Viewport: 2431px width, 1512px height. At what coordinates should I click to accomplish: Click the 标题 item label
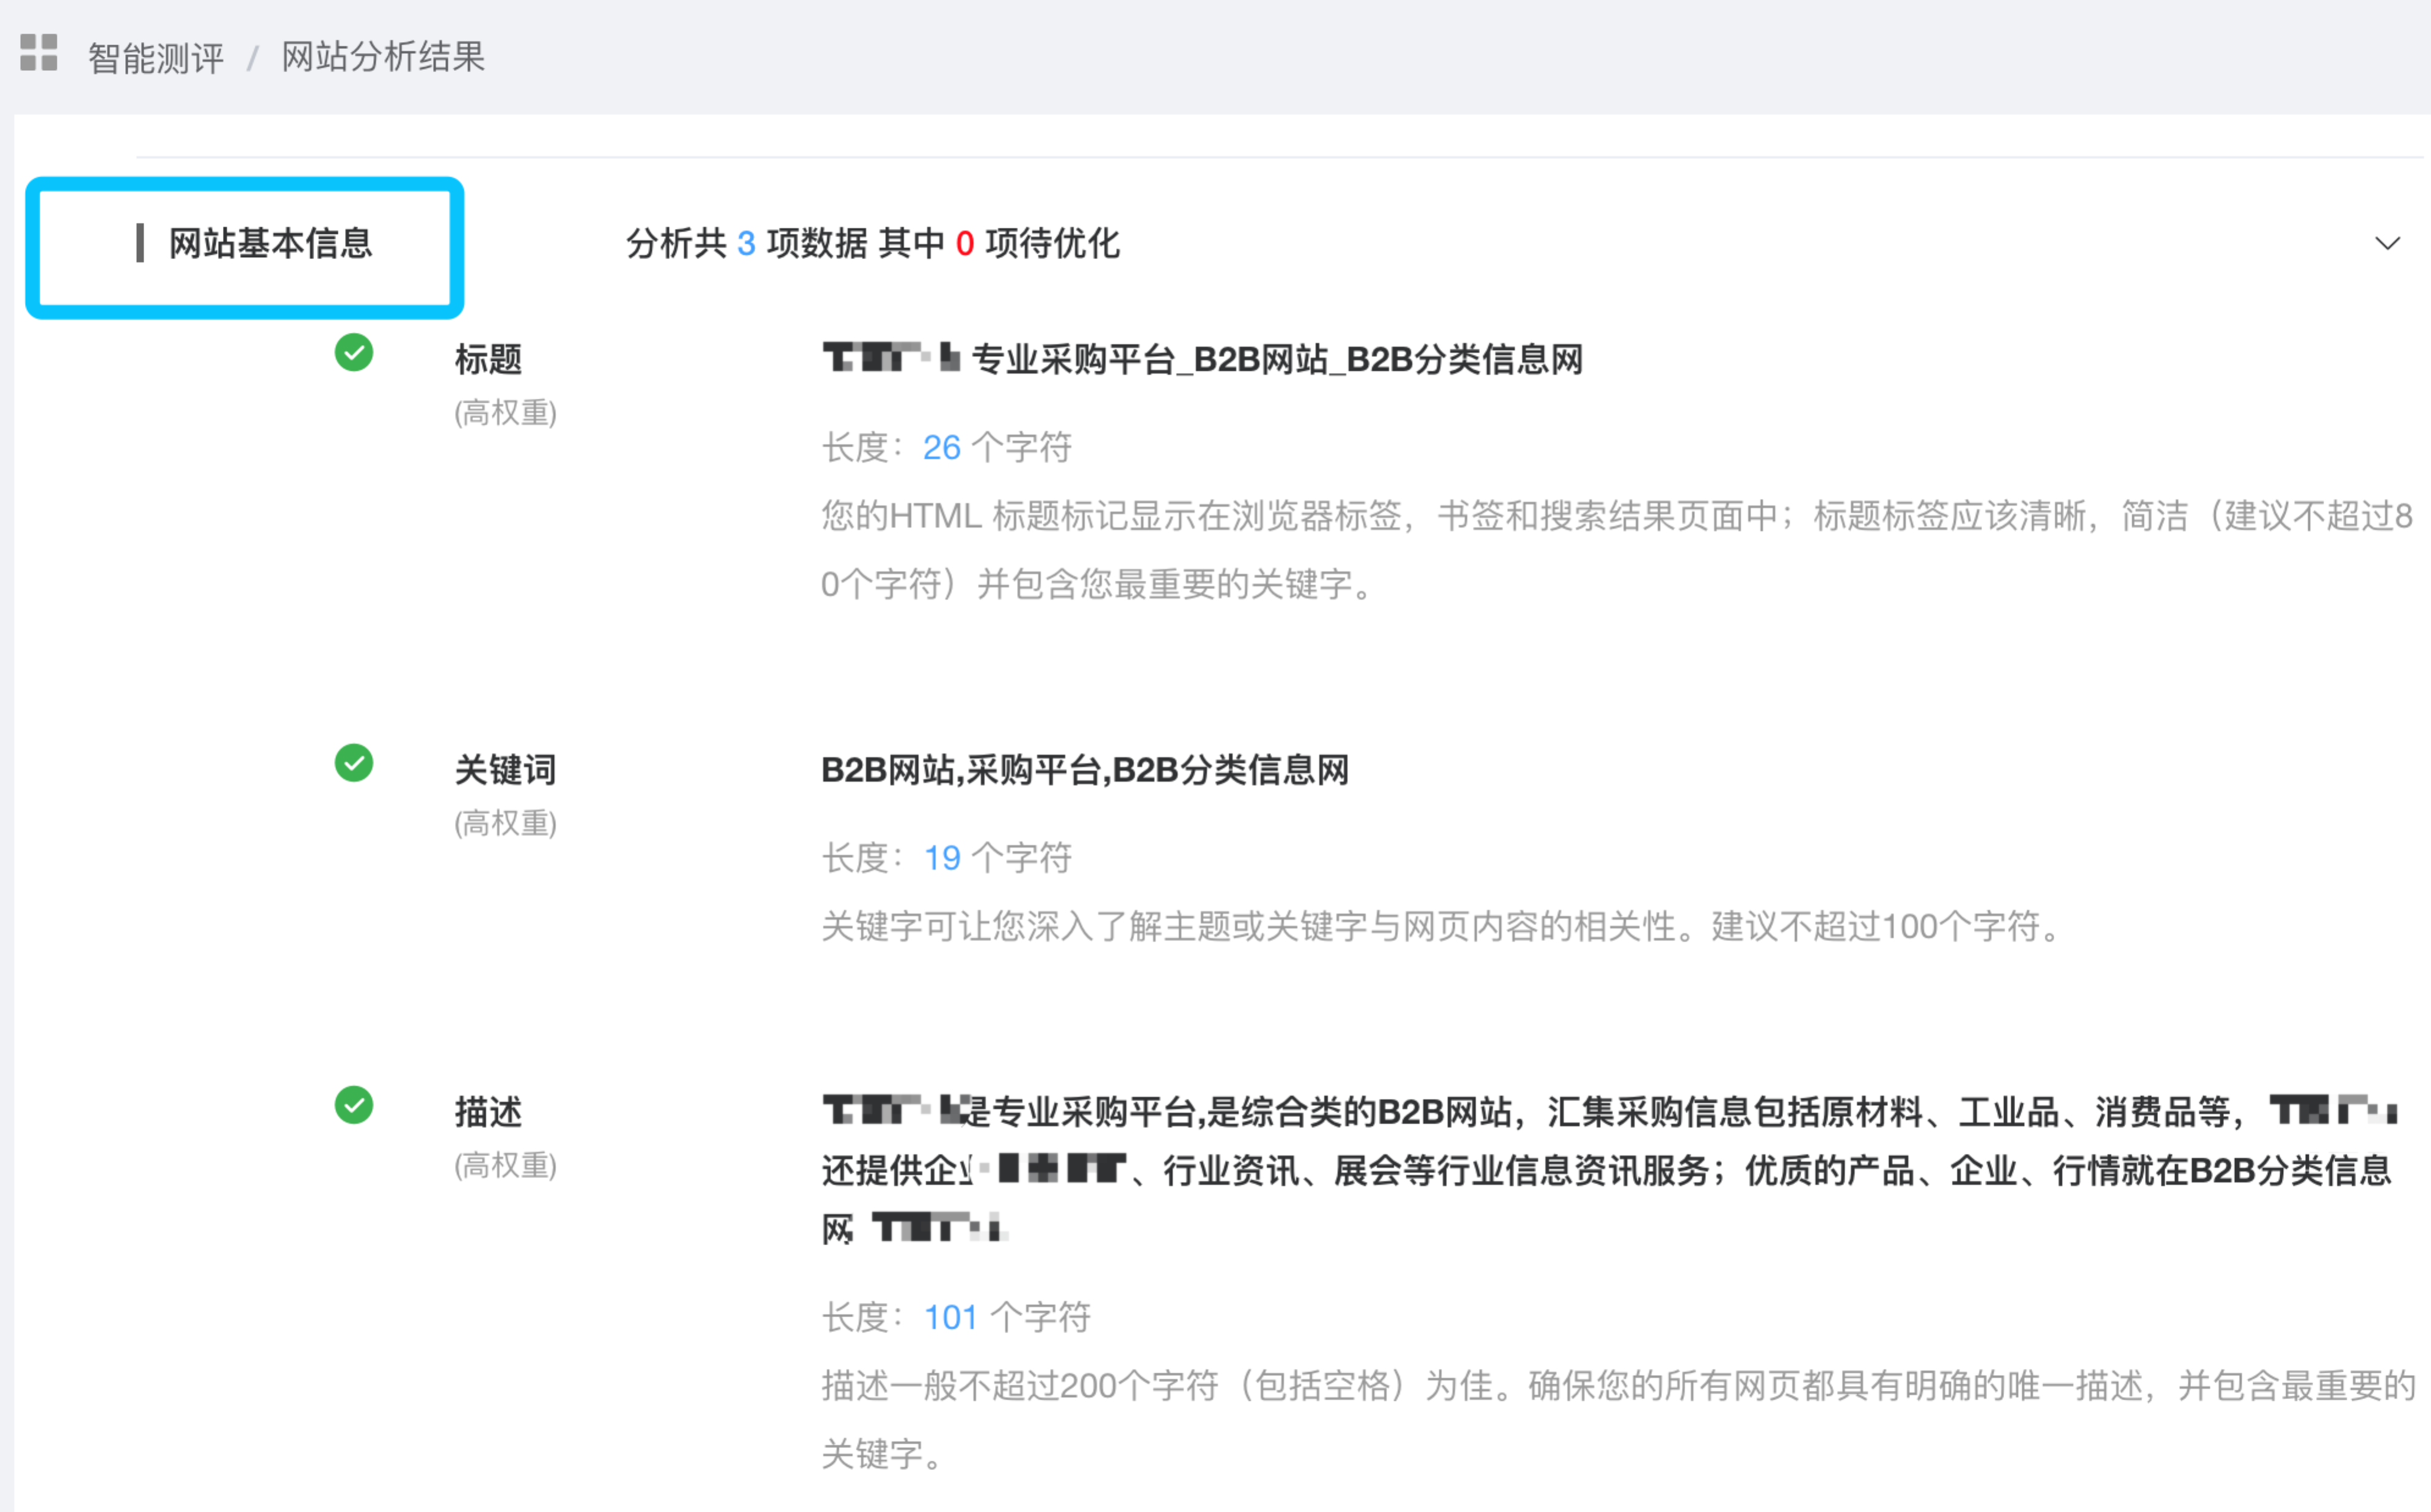(x=488, y=359)
